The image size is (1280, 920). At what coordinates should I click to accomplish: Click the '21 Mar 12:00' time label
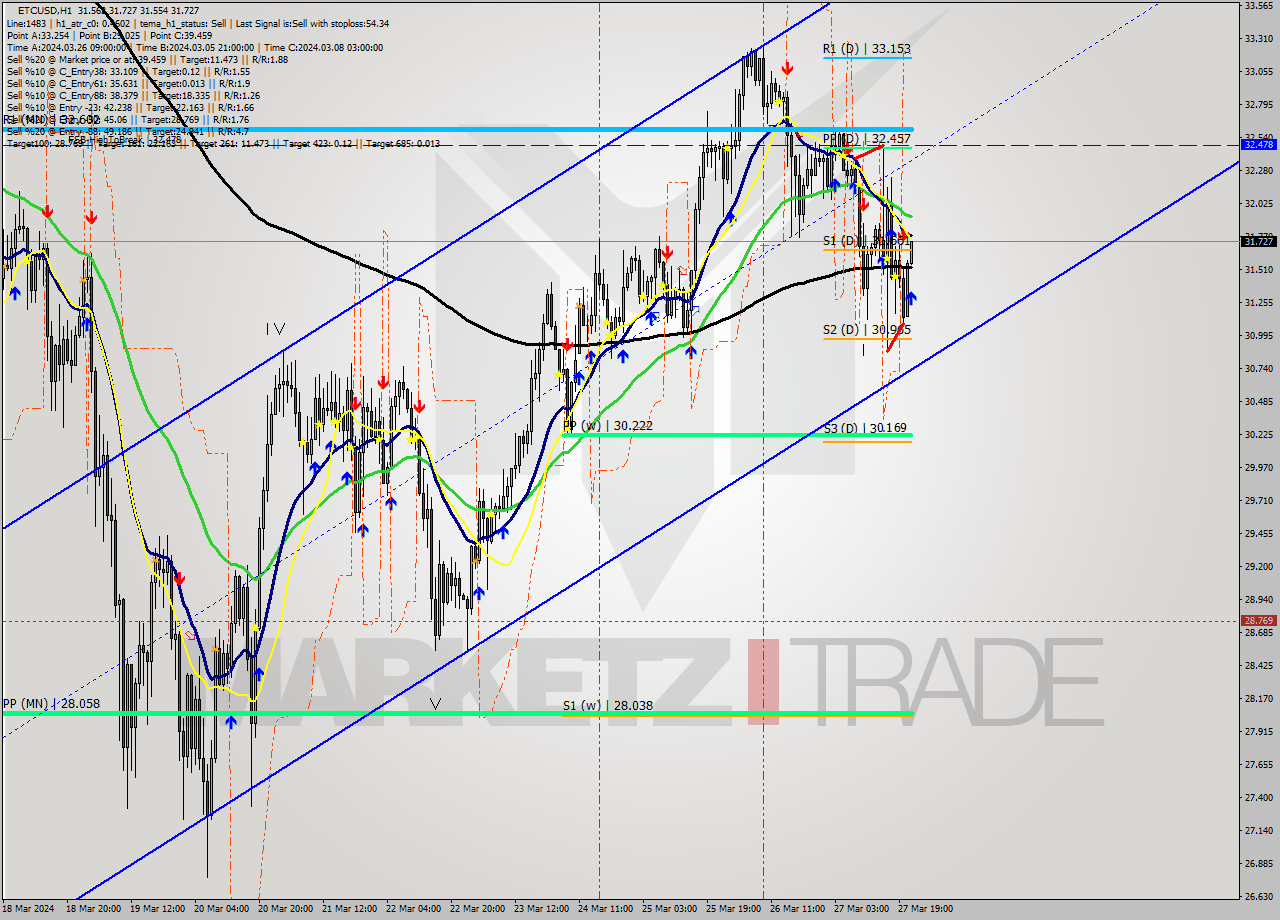349,909
